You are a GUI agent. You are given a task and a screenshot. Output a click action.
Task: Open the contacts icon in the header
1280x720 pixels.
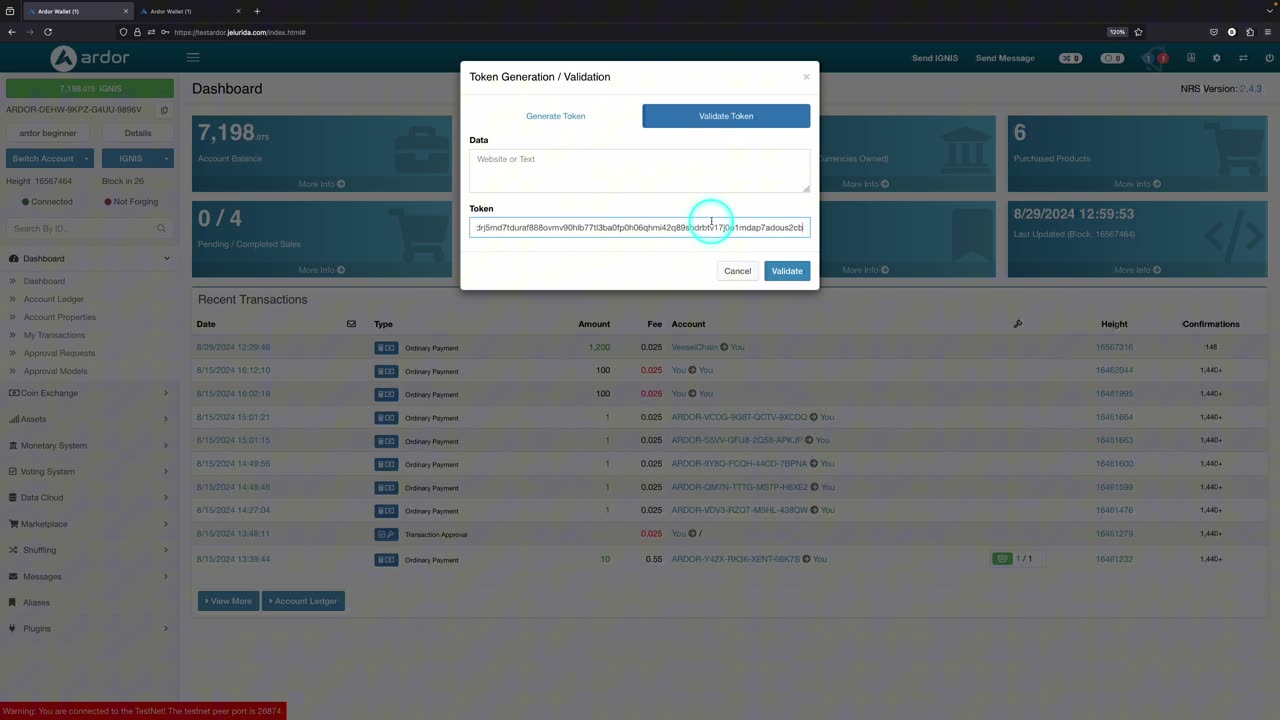(x=1190, y=58)
